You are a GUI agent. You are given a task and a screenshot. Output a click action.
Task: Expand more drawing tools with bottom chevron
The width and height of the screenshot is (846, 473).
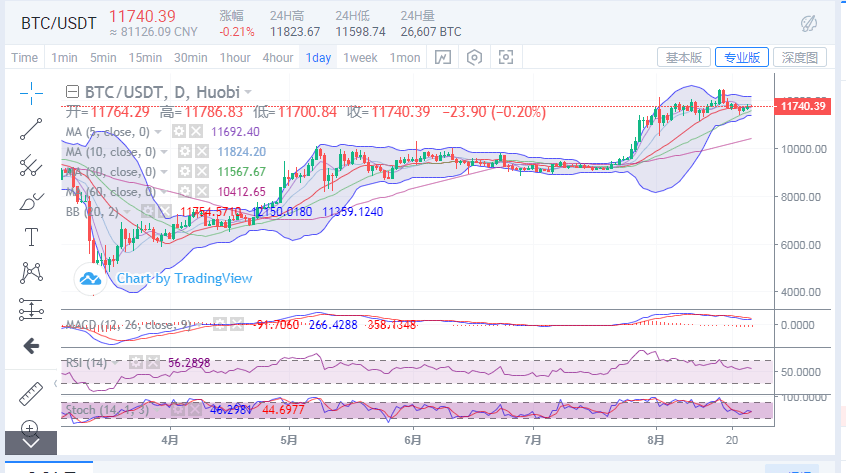31,443
